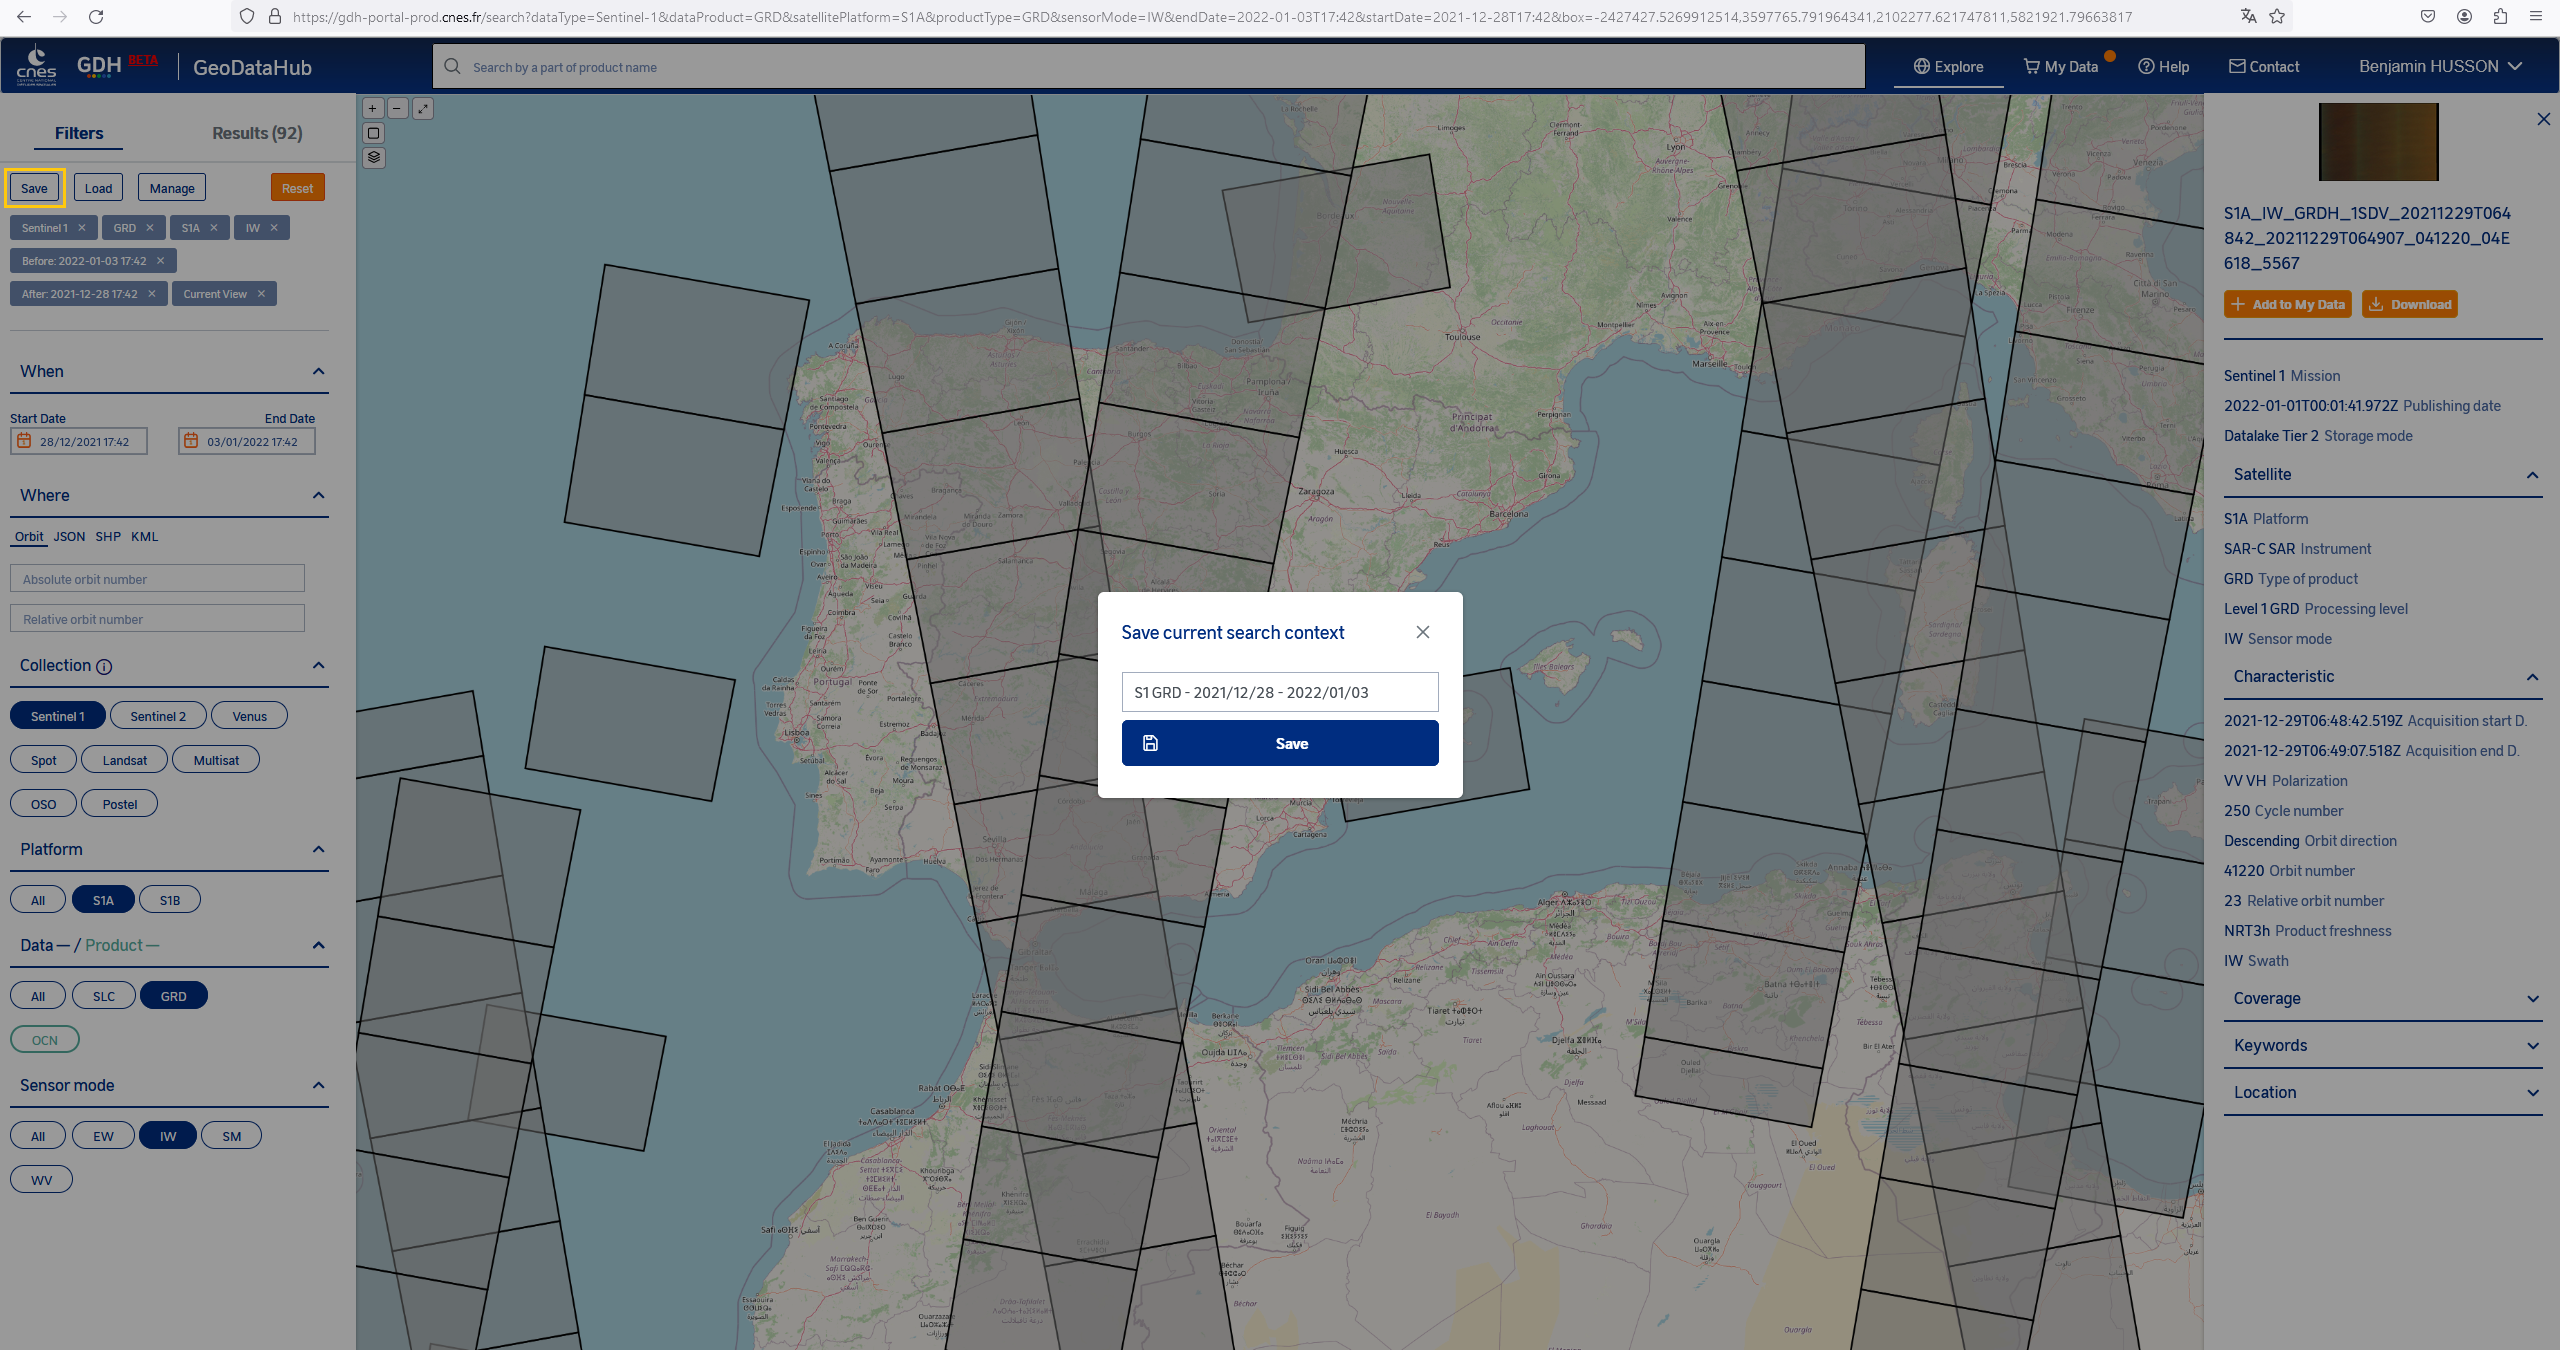The width and height of the screenshot is (2560, 1350).
Task: Open the map layers icon
Action: point(374,157)
